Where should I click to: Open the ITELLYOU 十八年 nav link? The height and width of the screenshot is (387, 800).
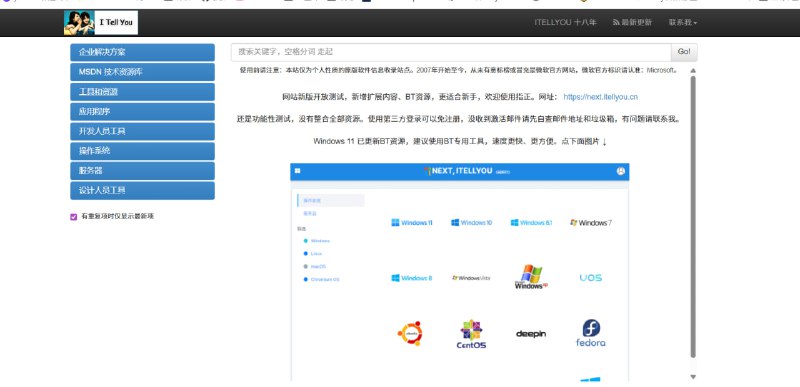pos(565,22)
